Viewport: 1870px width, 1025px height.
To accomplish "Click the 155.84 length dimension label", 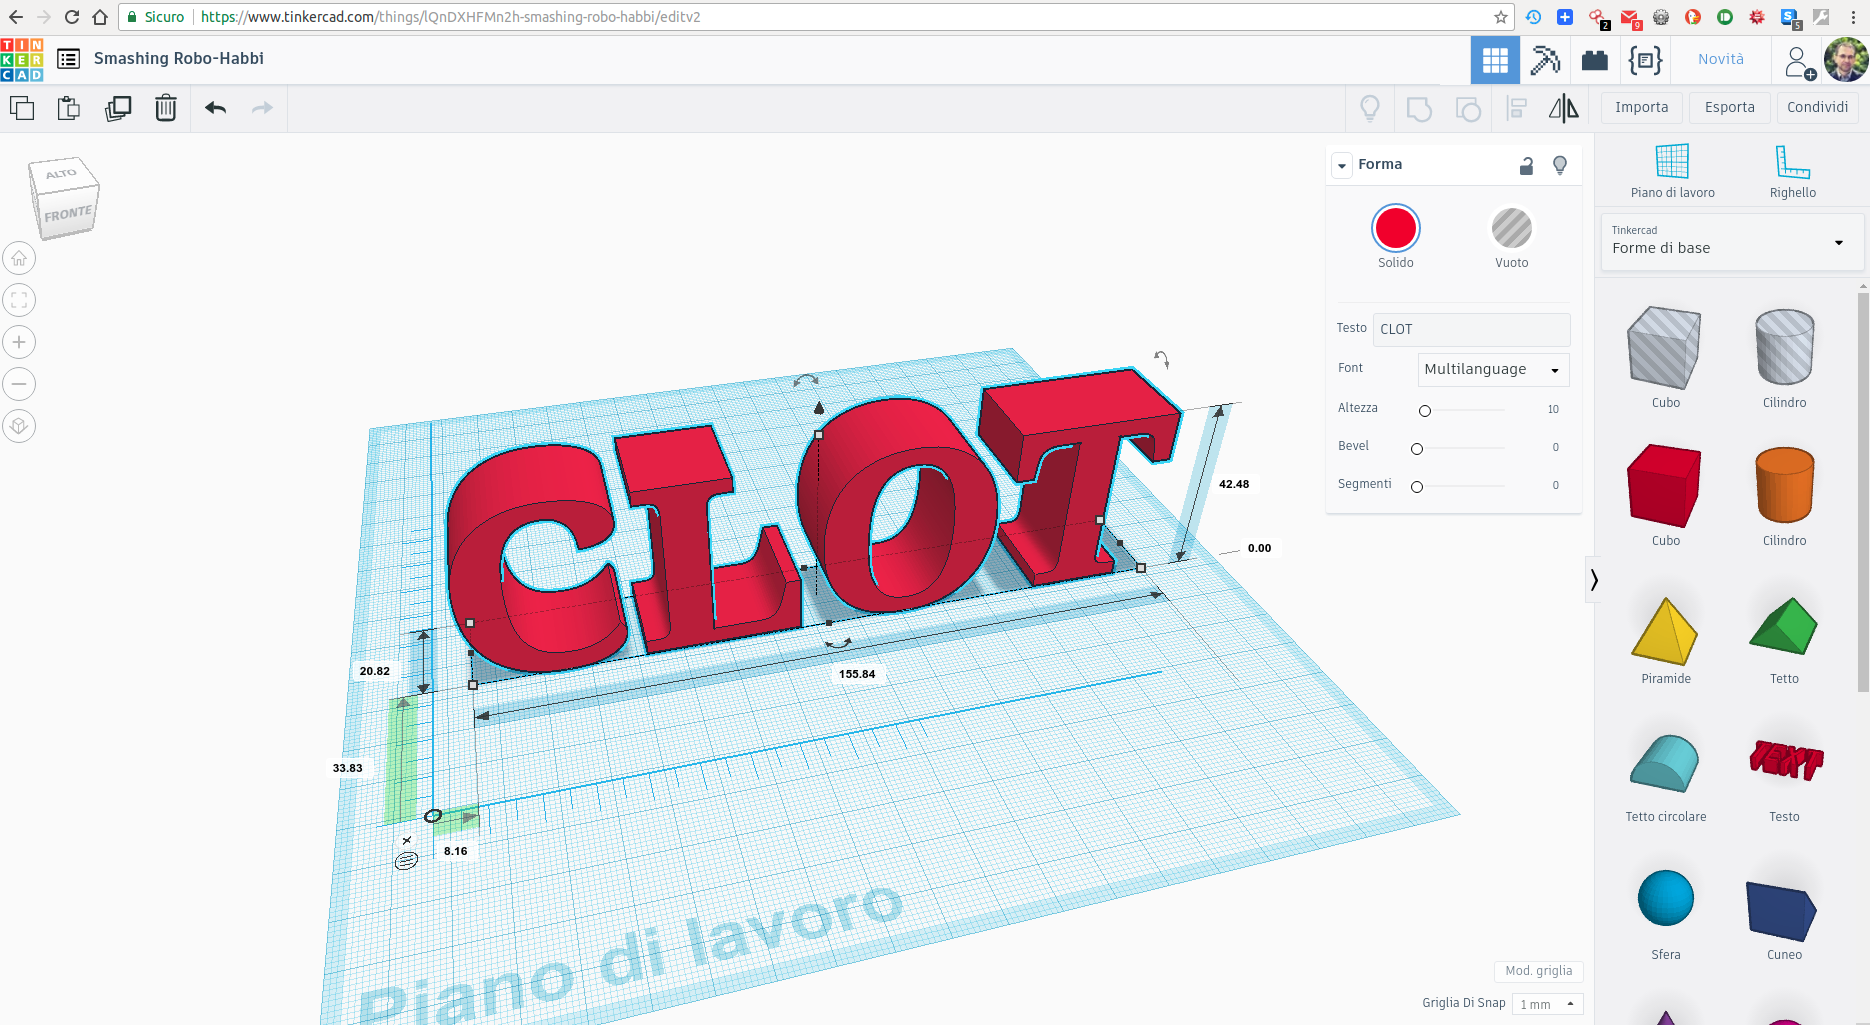I will click(x=857, y=674).
